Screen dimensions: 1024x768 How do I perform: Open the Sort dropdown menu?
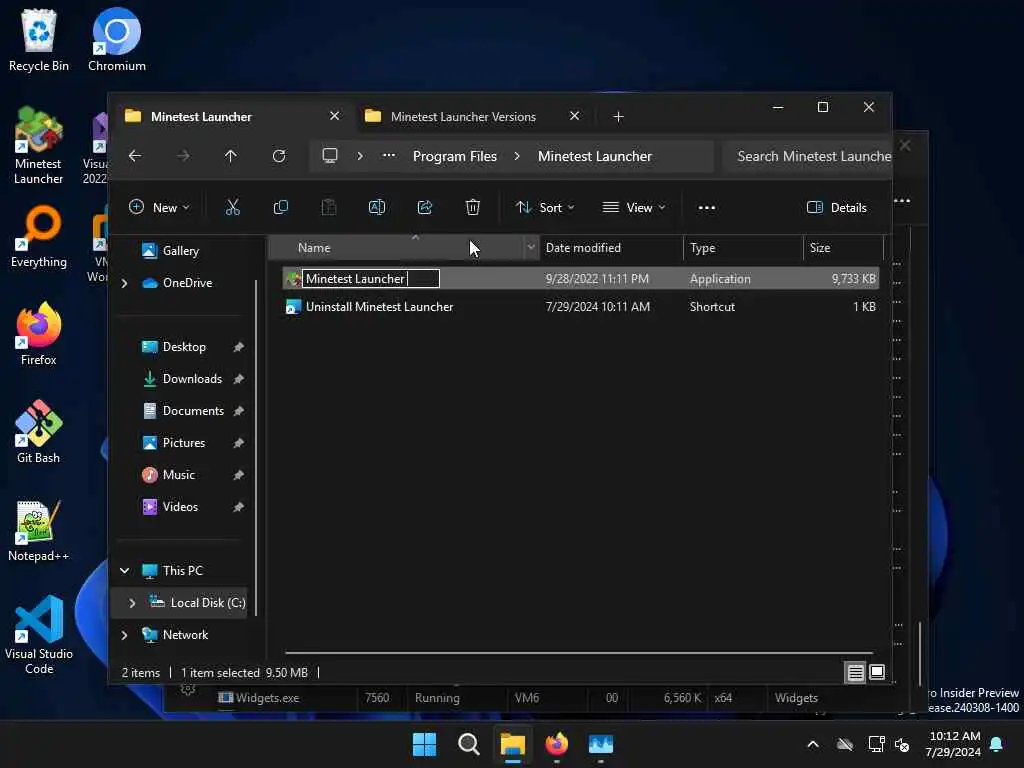point(545,208)
